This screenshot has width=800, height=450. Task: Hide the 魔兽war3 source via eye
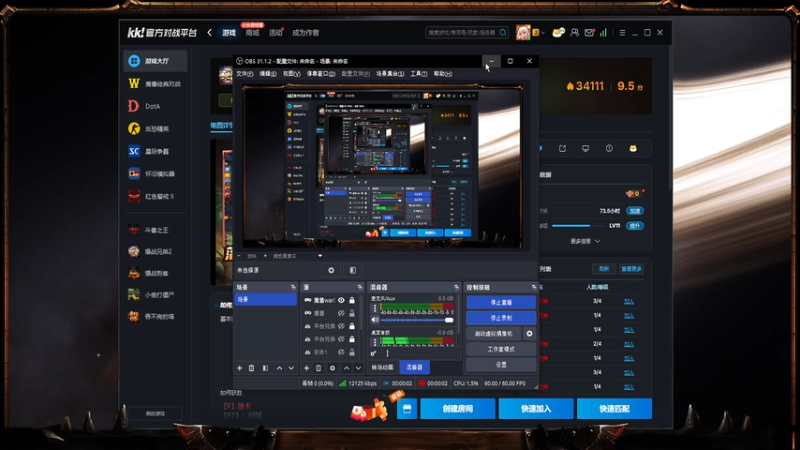click(x=341, y=301)
